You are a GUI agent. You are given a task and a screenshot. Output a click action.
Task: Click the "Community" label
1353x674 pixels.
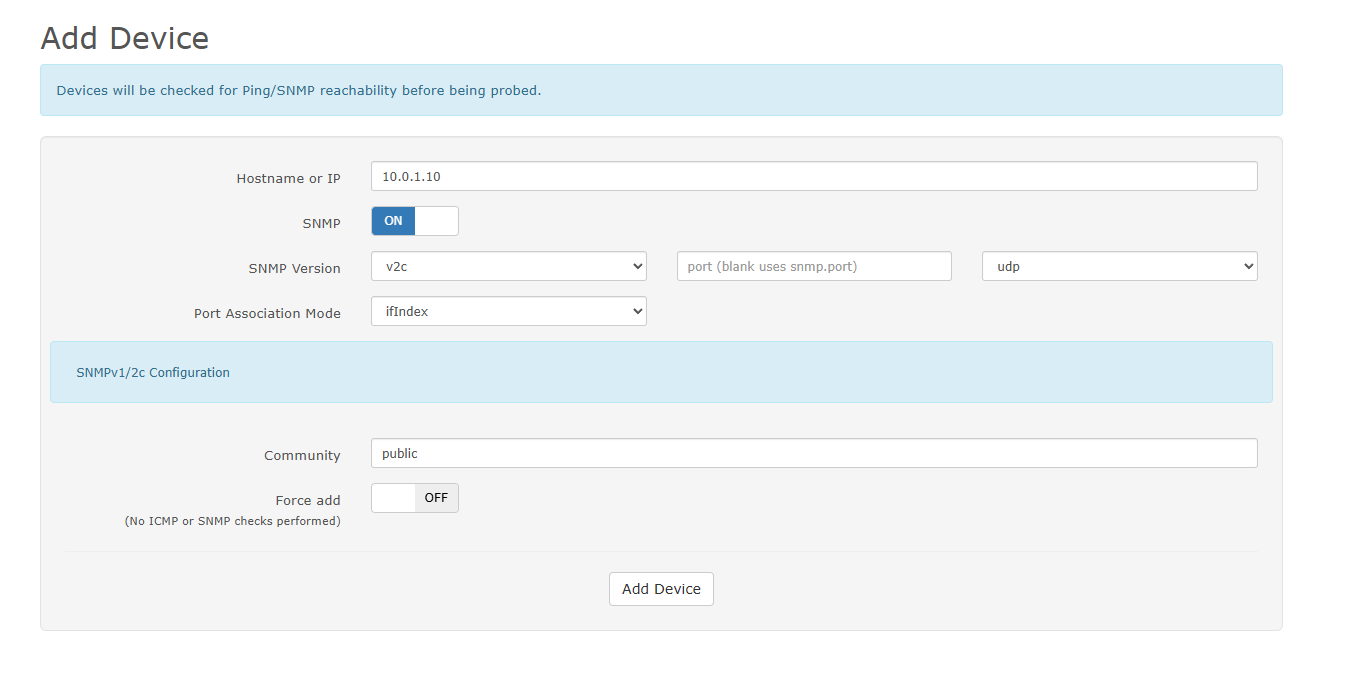[x=302, y=455]
